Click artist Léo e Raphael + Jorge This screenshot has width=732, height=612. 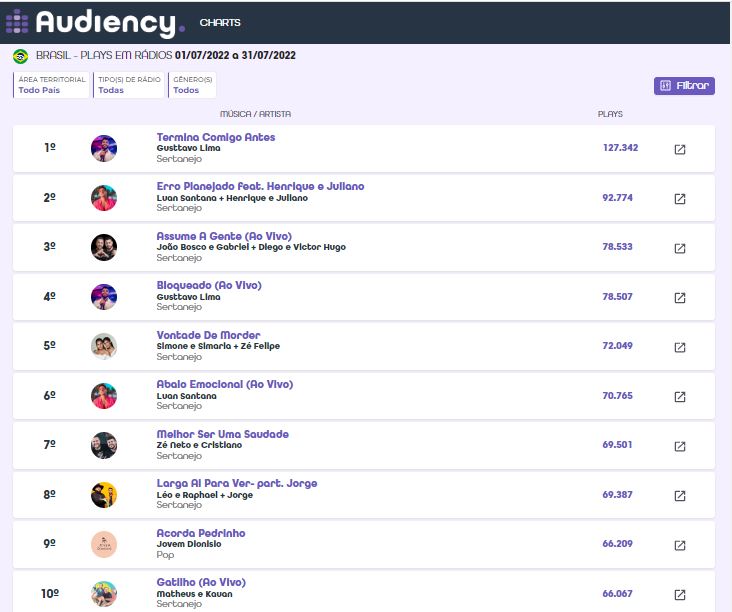pyautogui.click(x=204, y=495)
